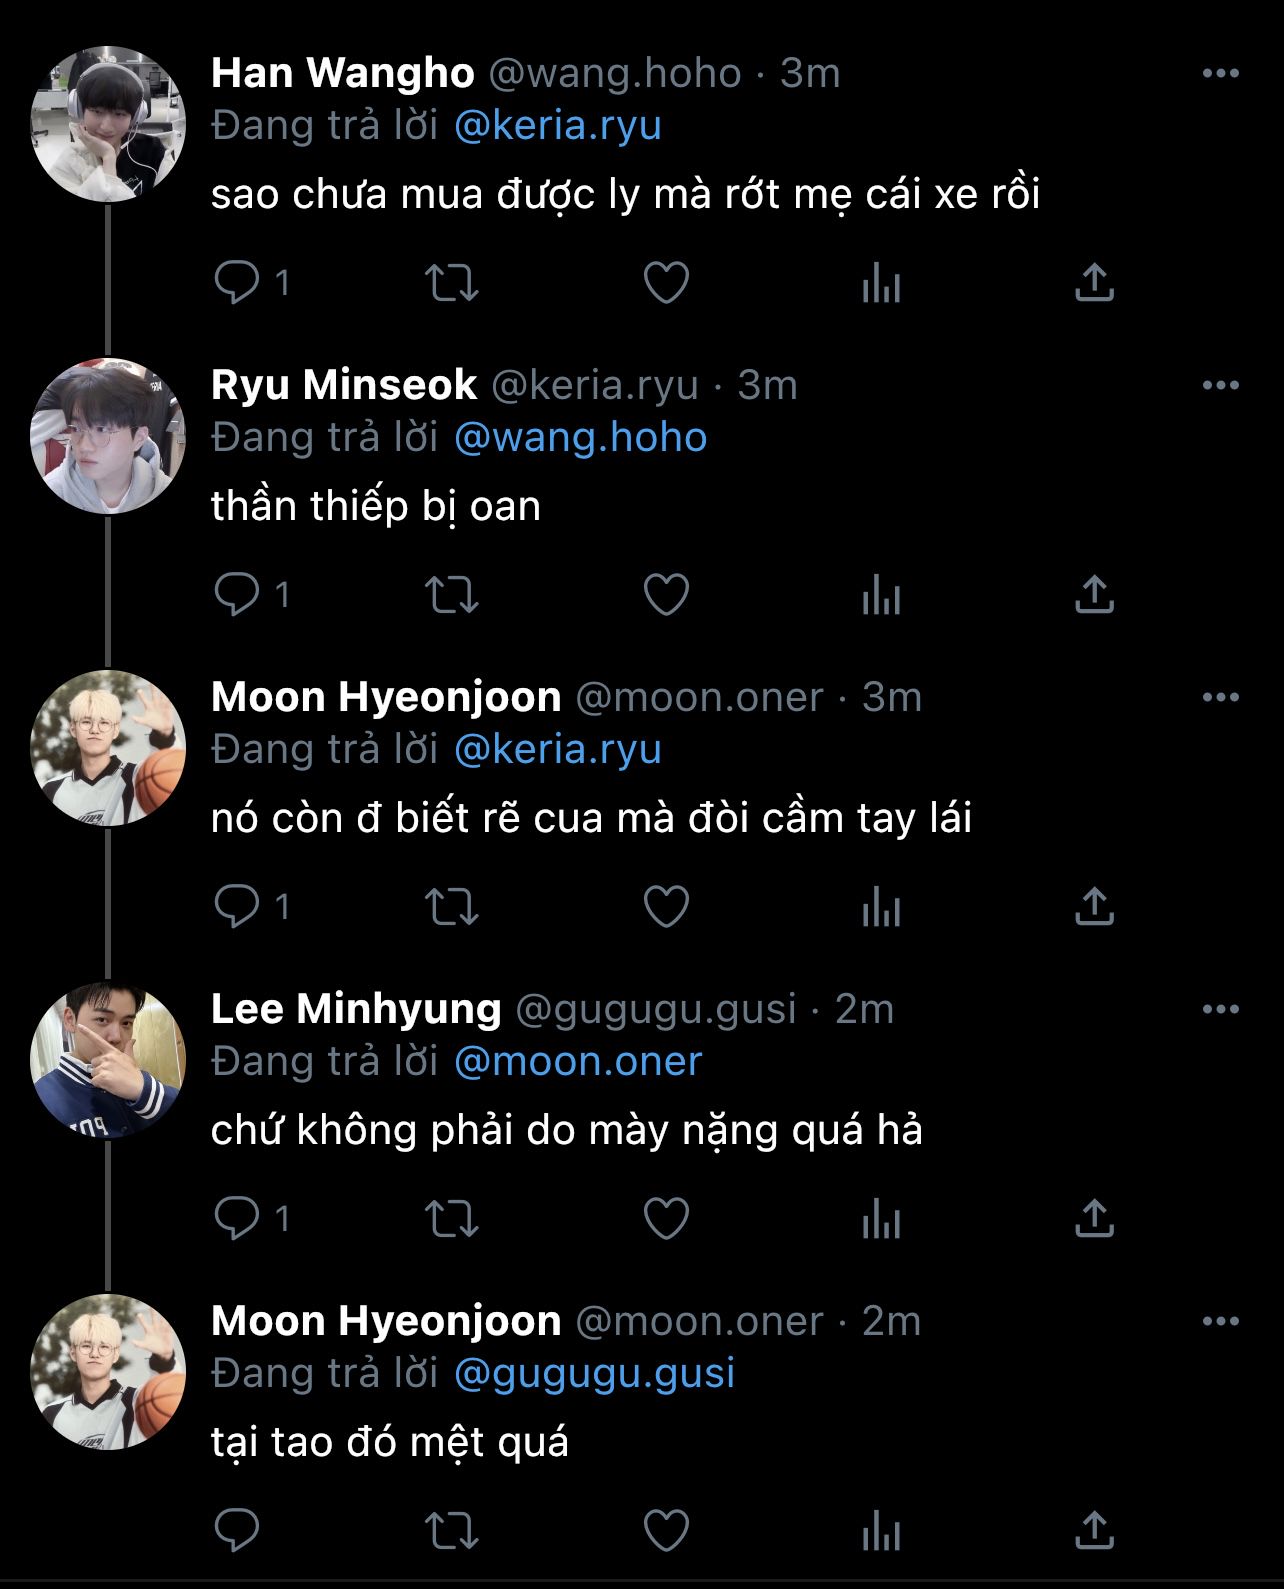
Task: Open more options on Lee Minhyung's tweet
Action: [1220, 1009]
